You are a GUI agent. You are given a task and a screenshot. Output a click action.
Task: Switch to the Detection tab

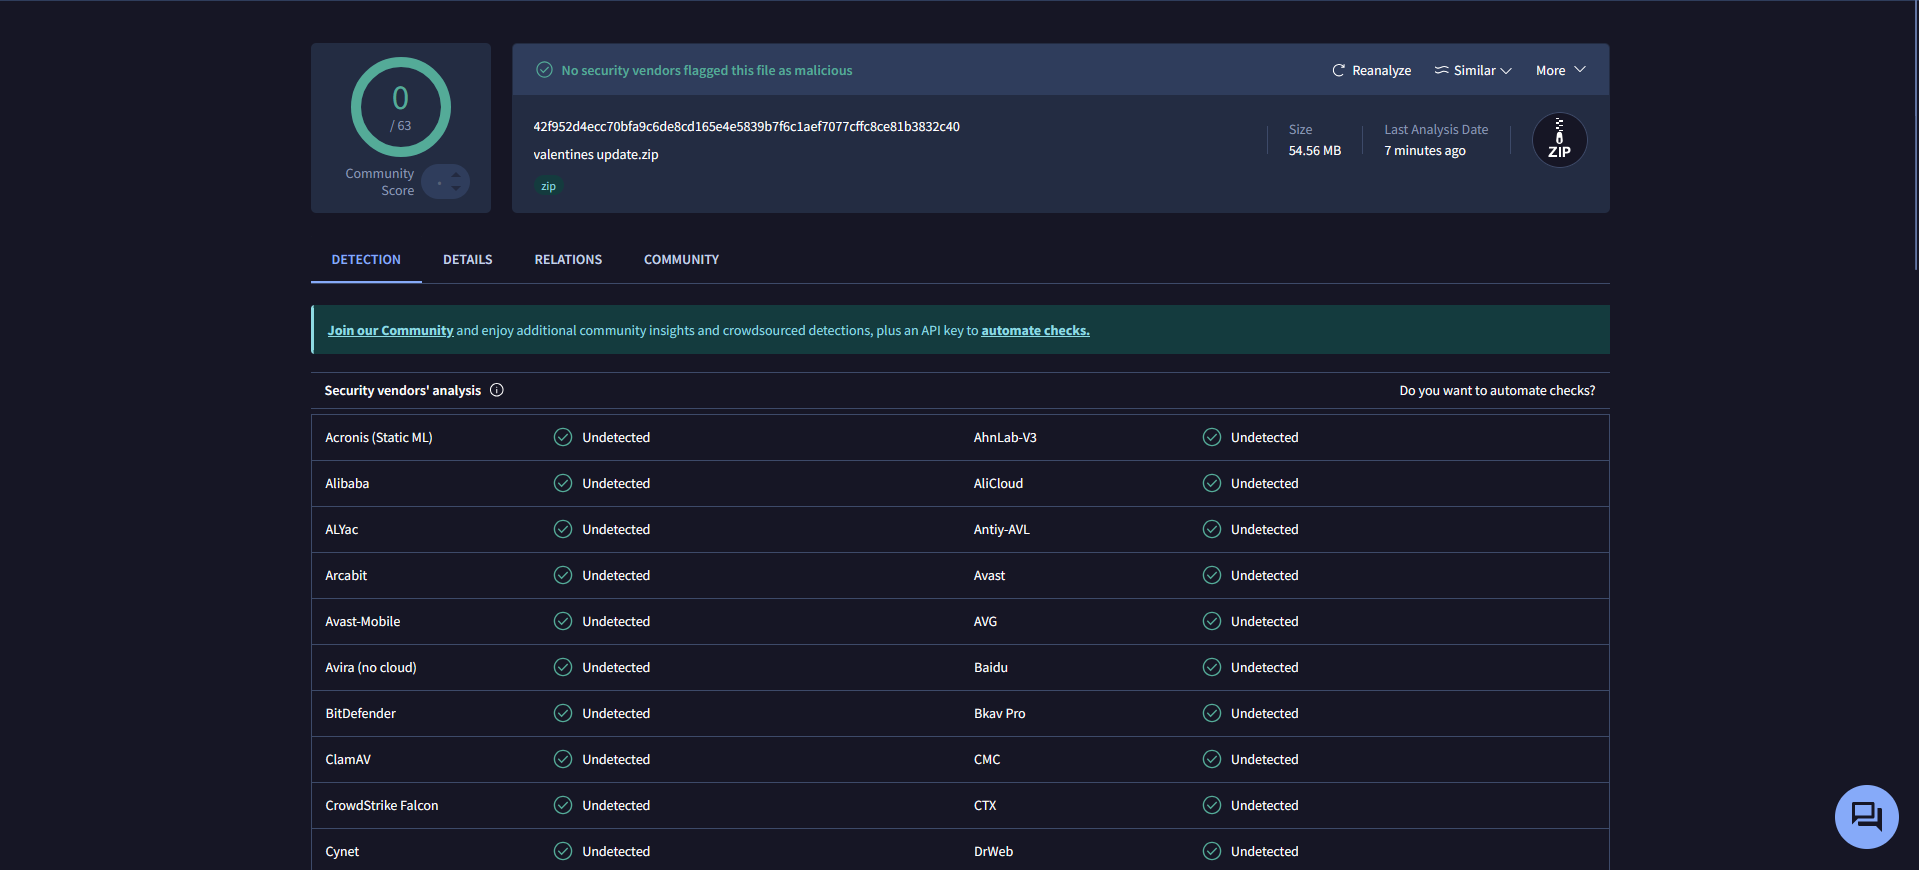[x=366, y=260]
